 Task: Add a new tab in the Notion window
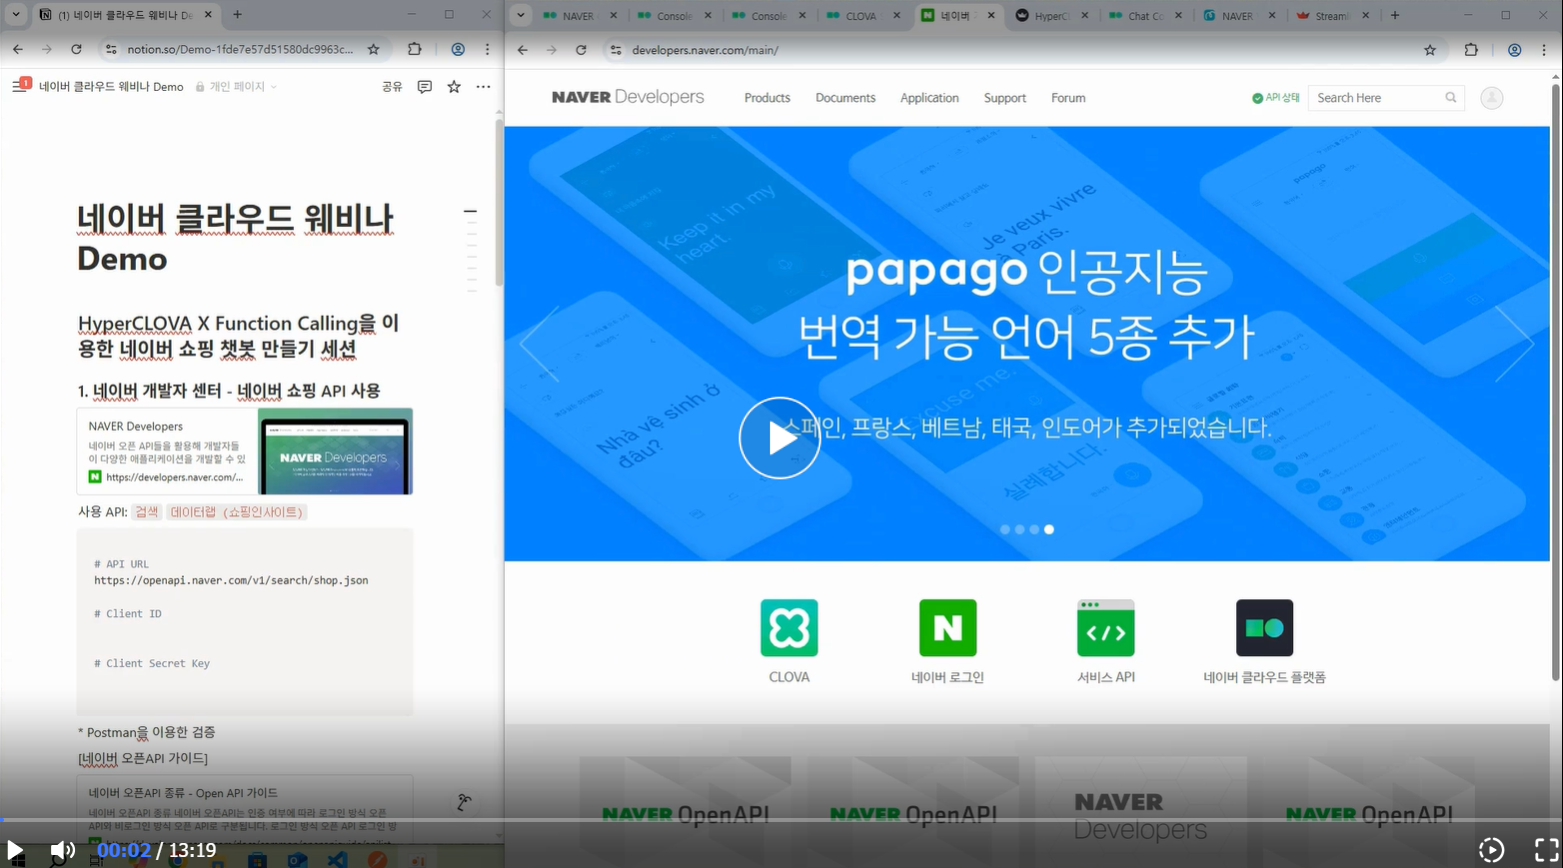[x=237, y=15]
